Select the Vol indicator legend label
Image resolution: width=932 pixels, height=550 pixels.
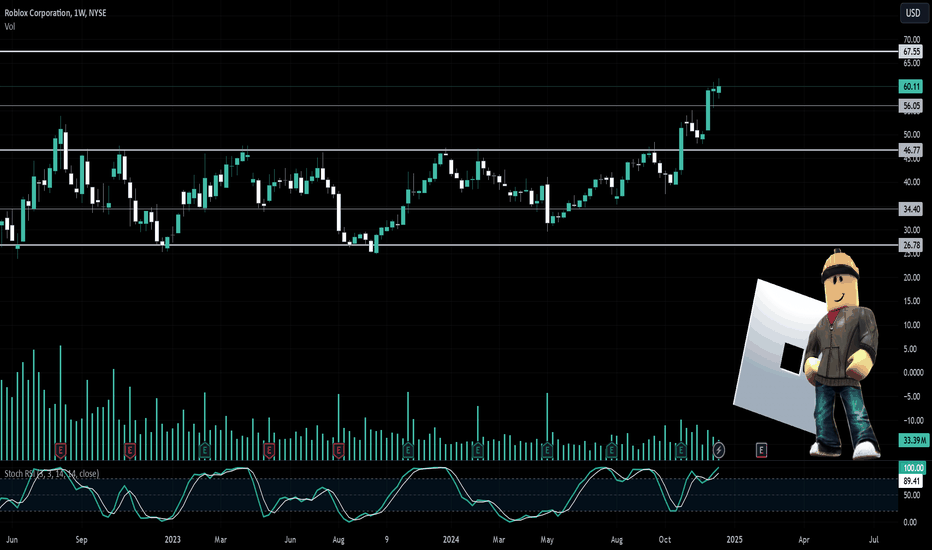click(10, 26)
